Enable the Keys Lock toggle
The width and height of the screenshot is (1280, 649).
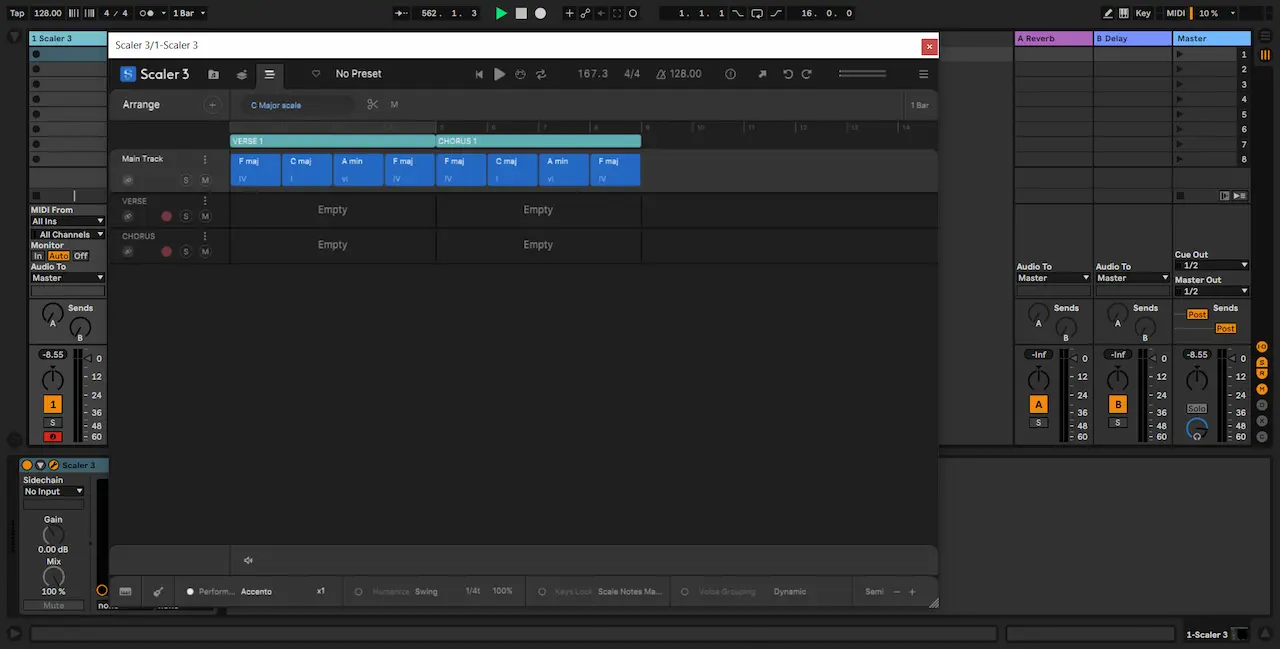click(542, 591)
